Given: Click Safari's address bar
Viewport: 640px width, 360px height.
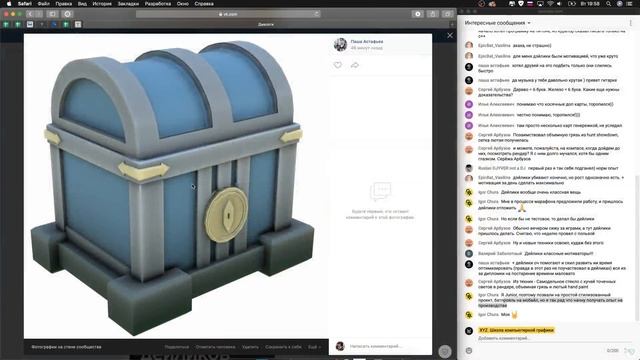Looking at the screenshot, I should pos(228,14).
